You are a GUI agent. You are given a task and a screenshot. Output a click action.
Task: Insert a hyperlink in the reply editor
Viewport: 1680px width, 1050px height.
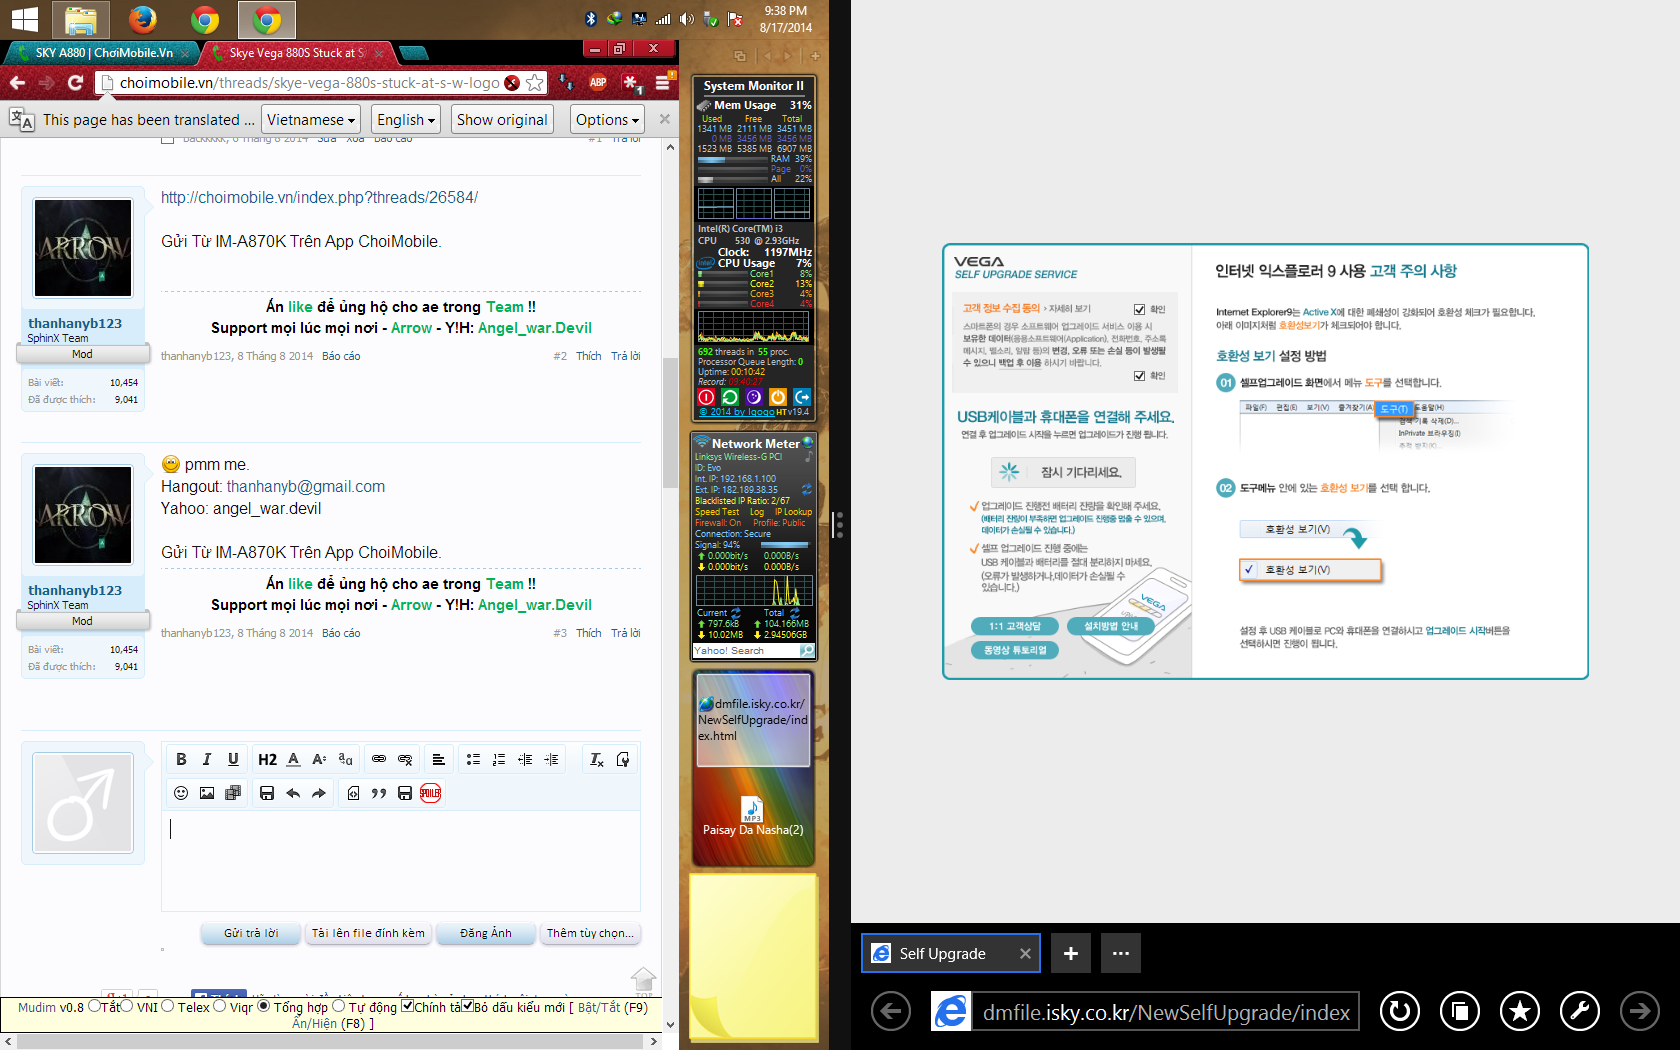(379, 760)
